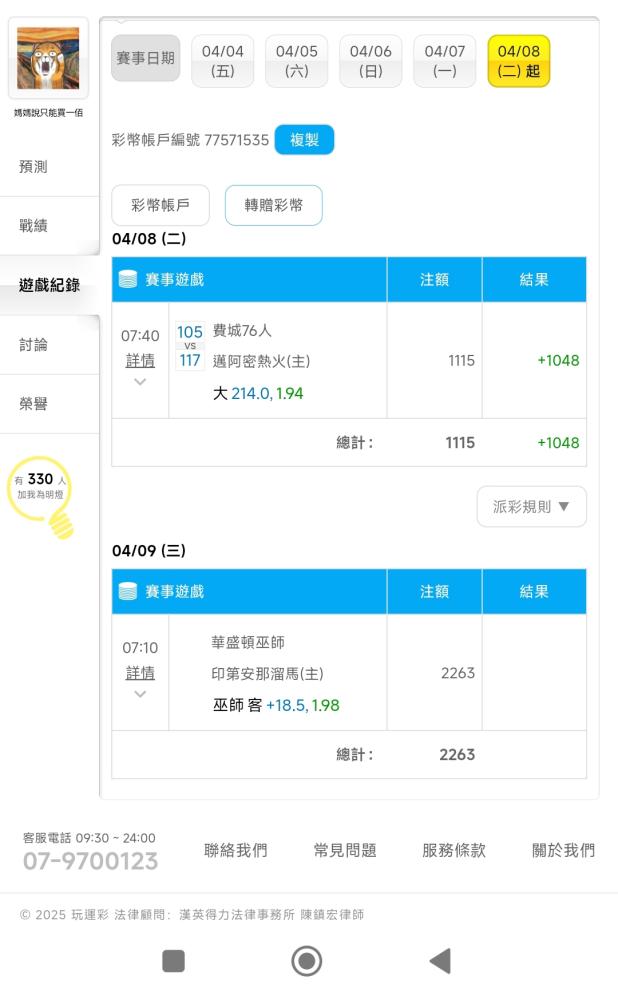This screenshot has height=1000, width=618.
Task: Click the 彩幣帳戶 button
Action: pyautogui.click(x=160, y=205)
